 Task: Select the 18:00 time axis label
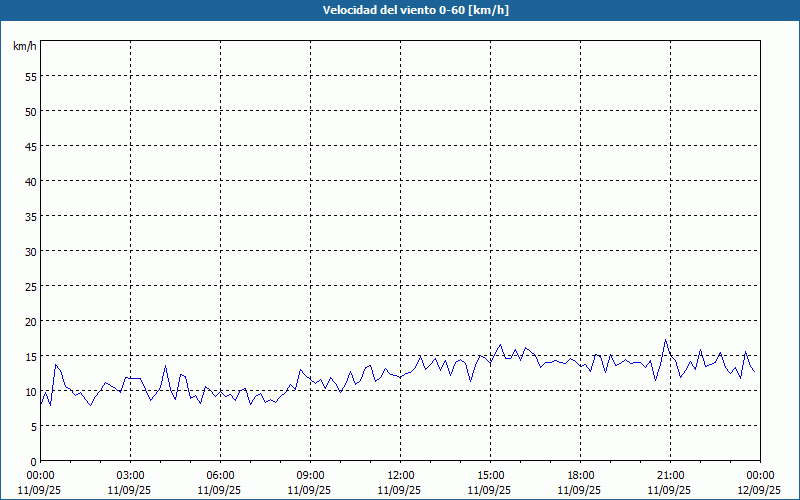point(580,475)
